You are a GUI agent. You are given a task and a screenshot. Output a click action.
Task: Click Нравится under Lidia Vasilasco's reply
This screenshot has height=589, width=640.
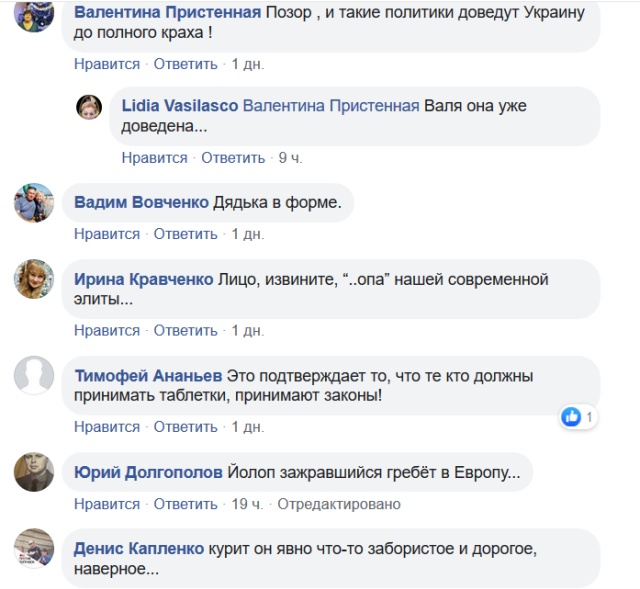155,158
